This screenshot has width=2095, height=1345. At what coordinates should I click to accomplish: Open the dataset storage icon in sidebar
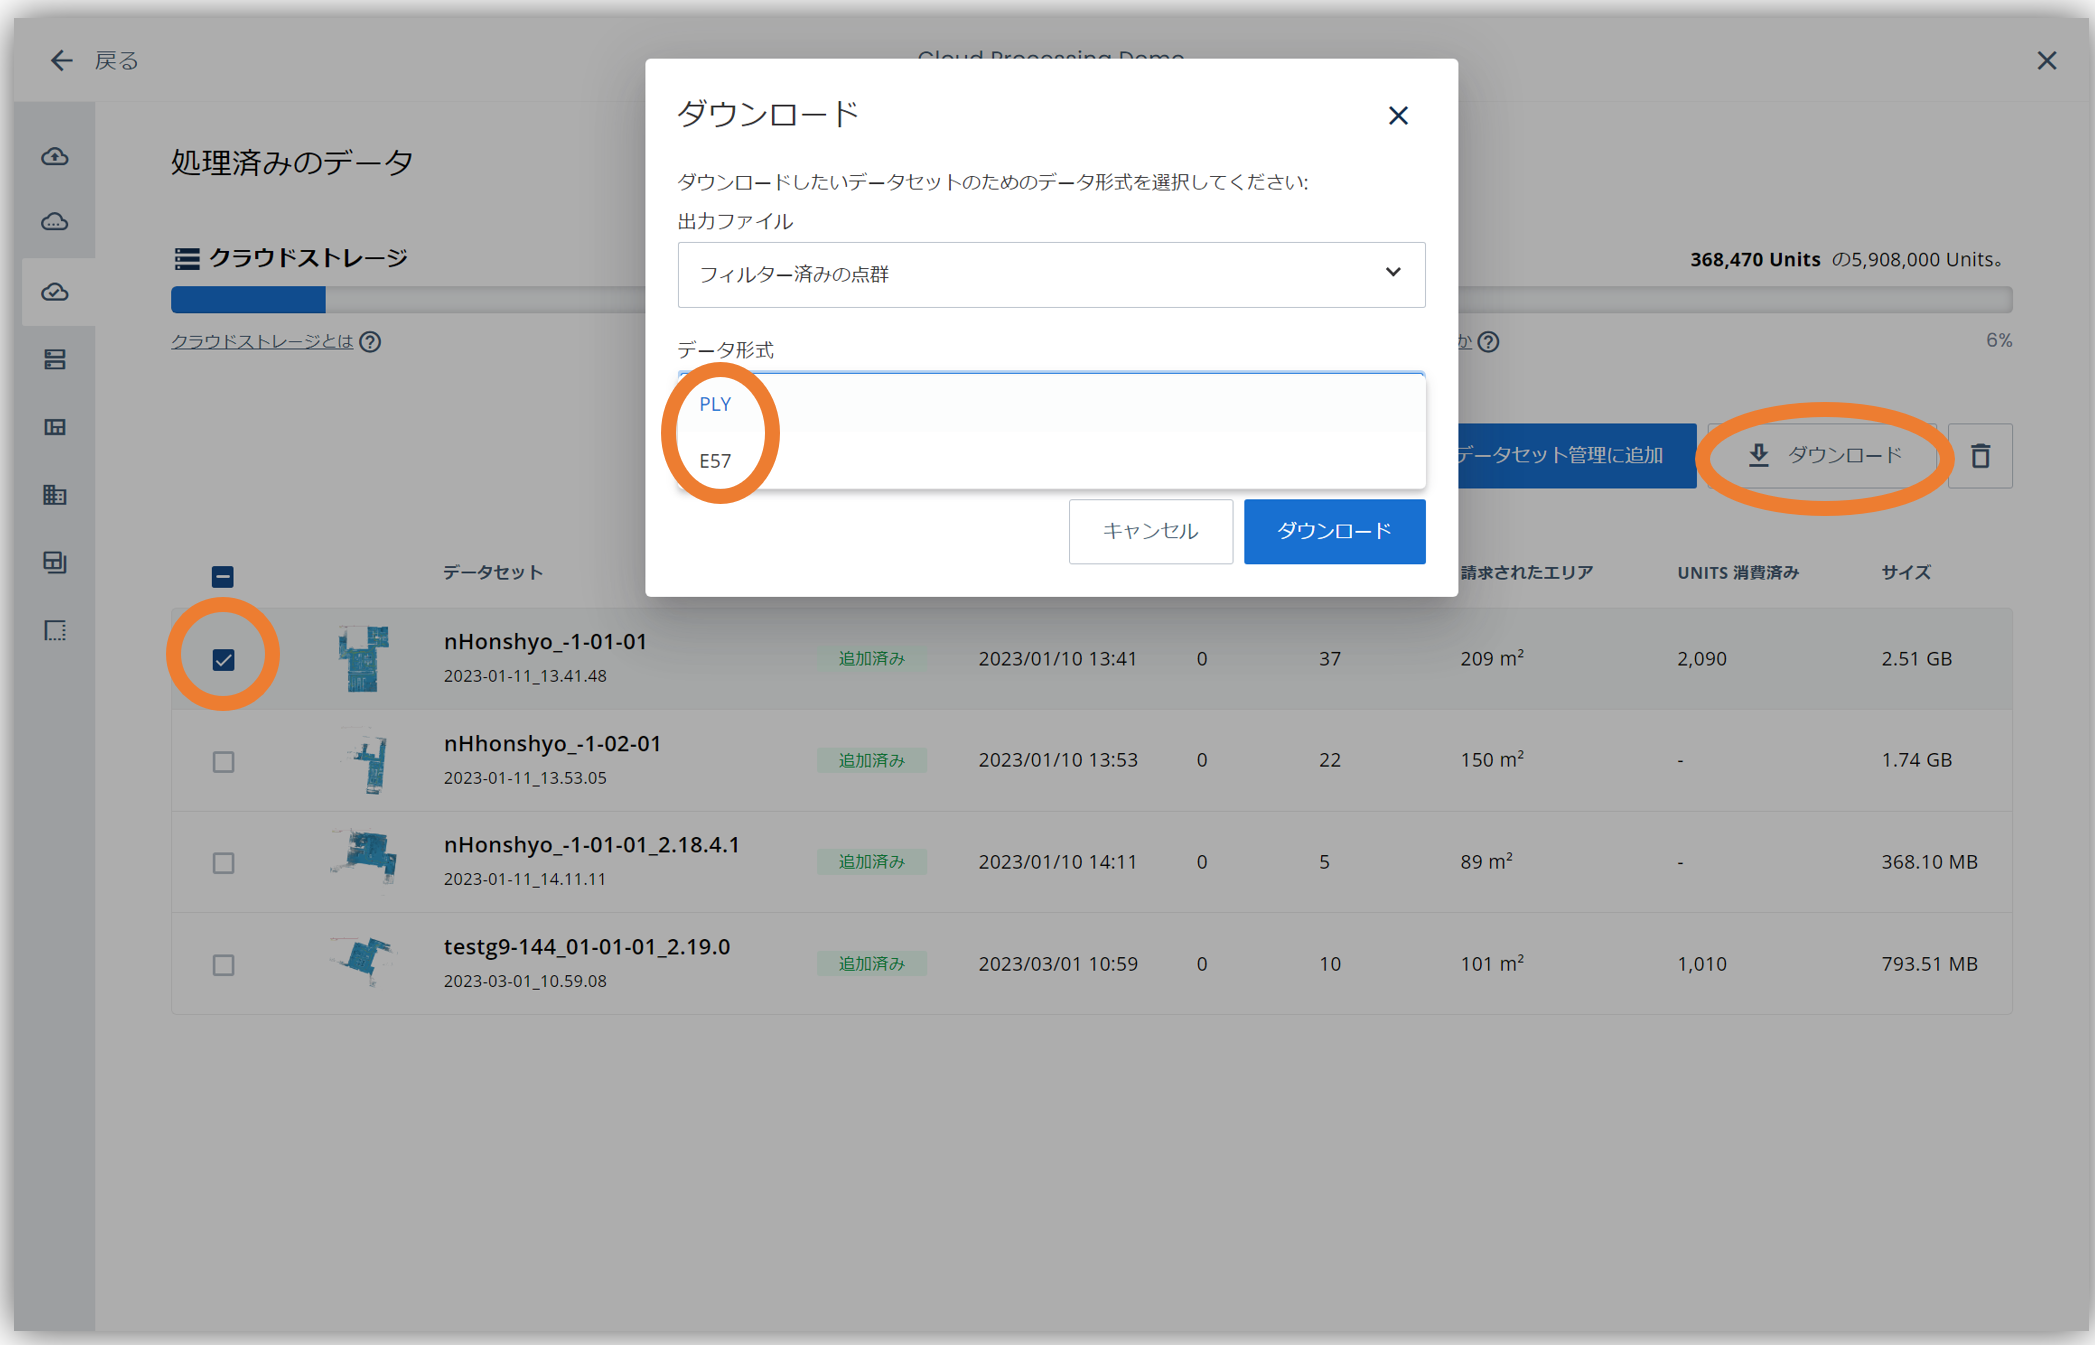point(57,359)
